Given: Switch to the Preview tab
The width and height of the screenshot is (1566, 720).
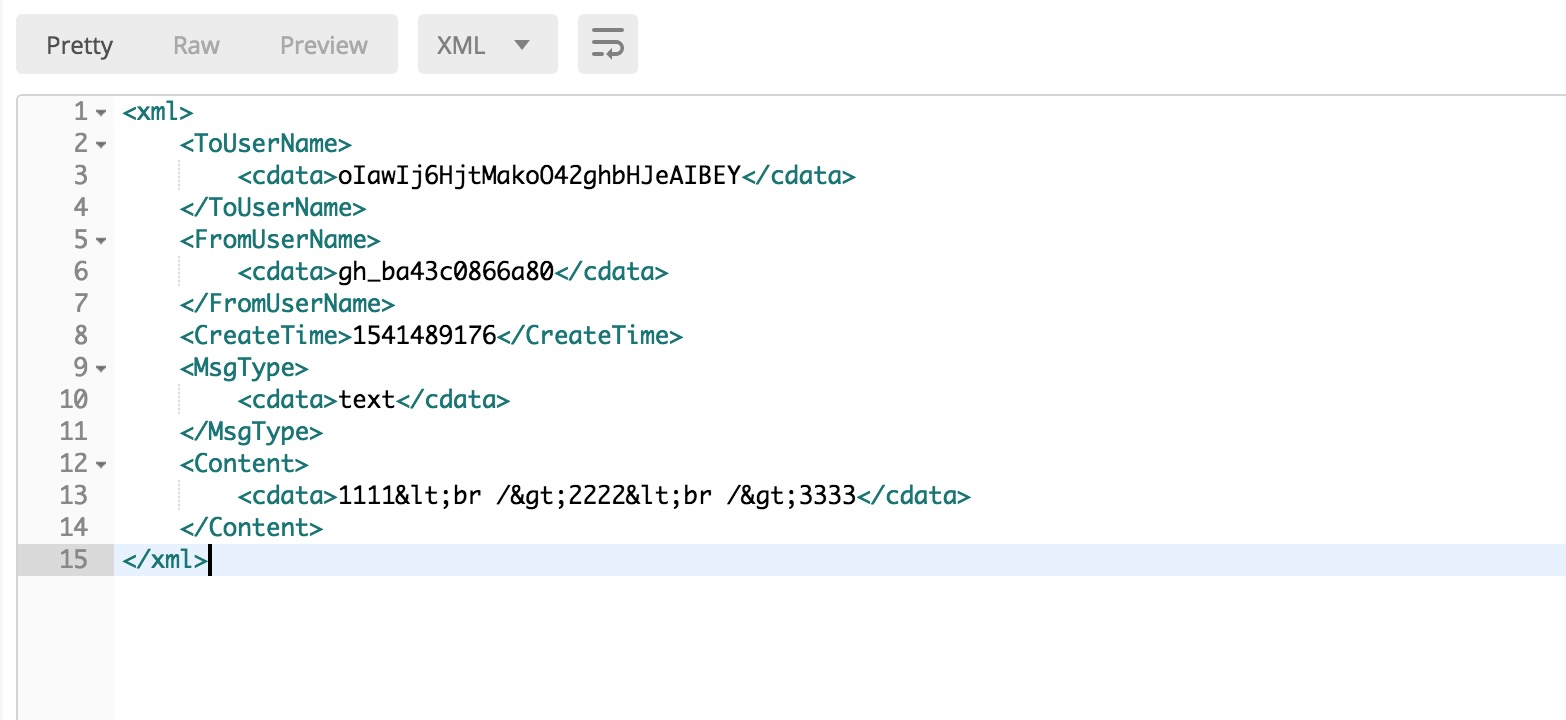Looking at the screenshot, I should (x=323, y=45).
